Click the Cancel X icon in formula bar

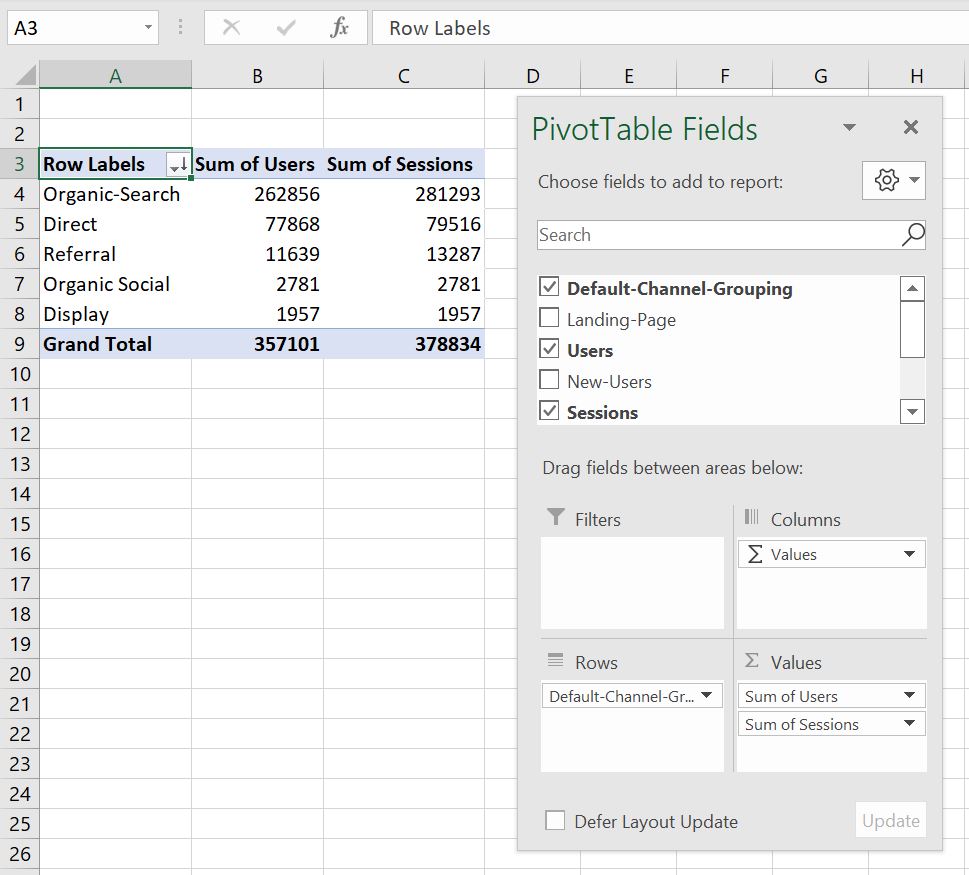pyautogui.click(x=231, y=28)
